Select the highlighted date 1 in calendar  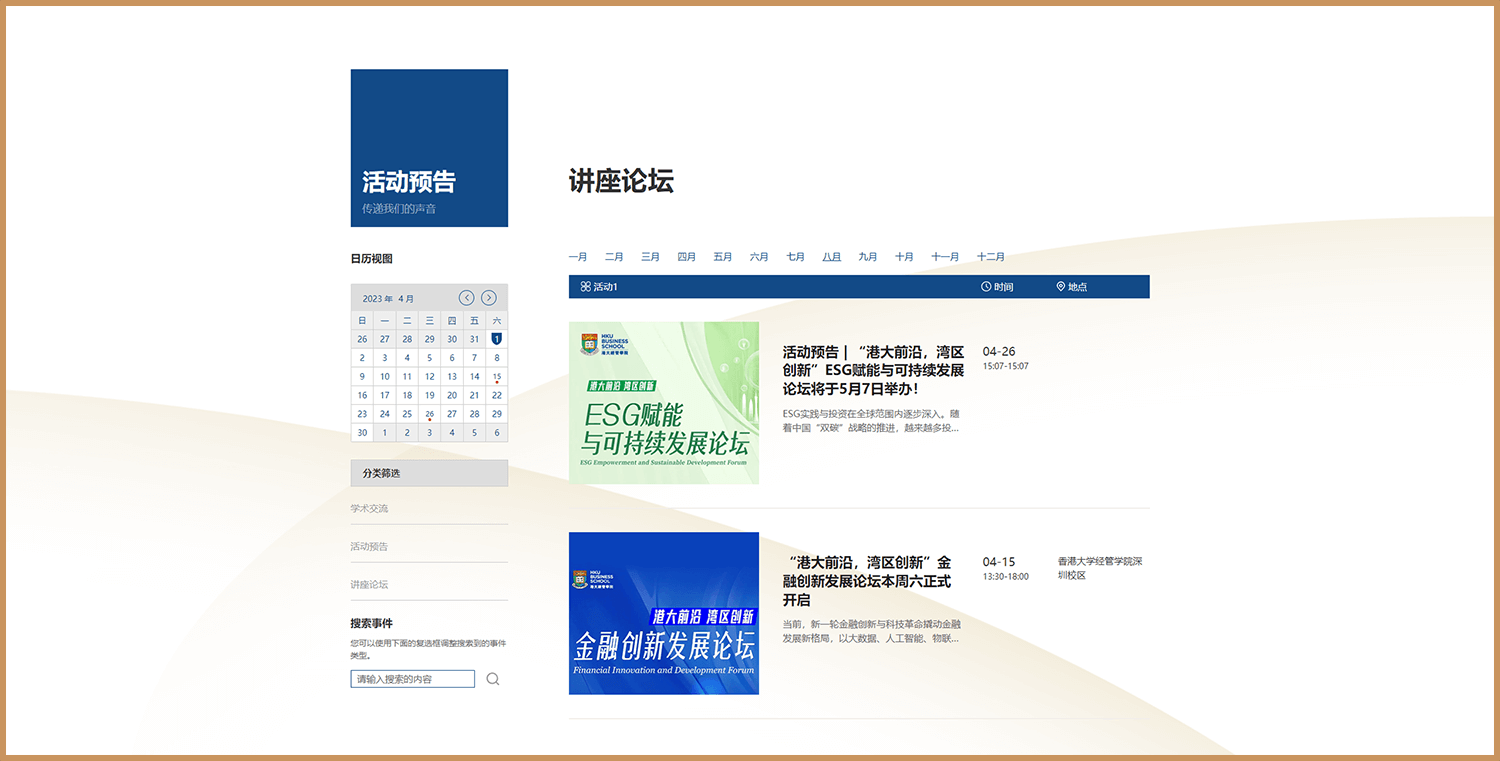click(497, 339)
